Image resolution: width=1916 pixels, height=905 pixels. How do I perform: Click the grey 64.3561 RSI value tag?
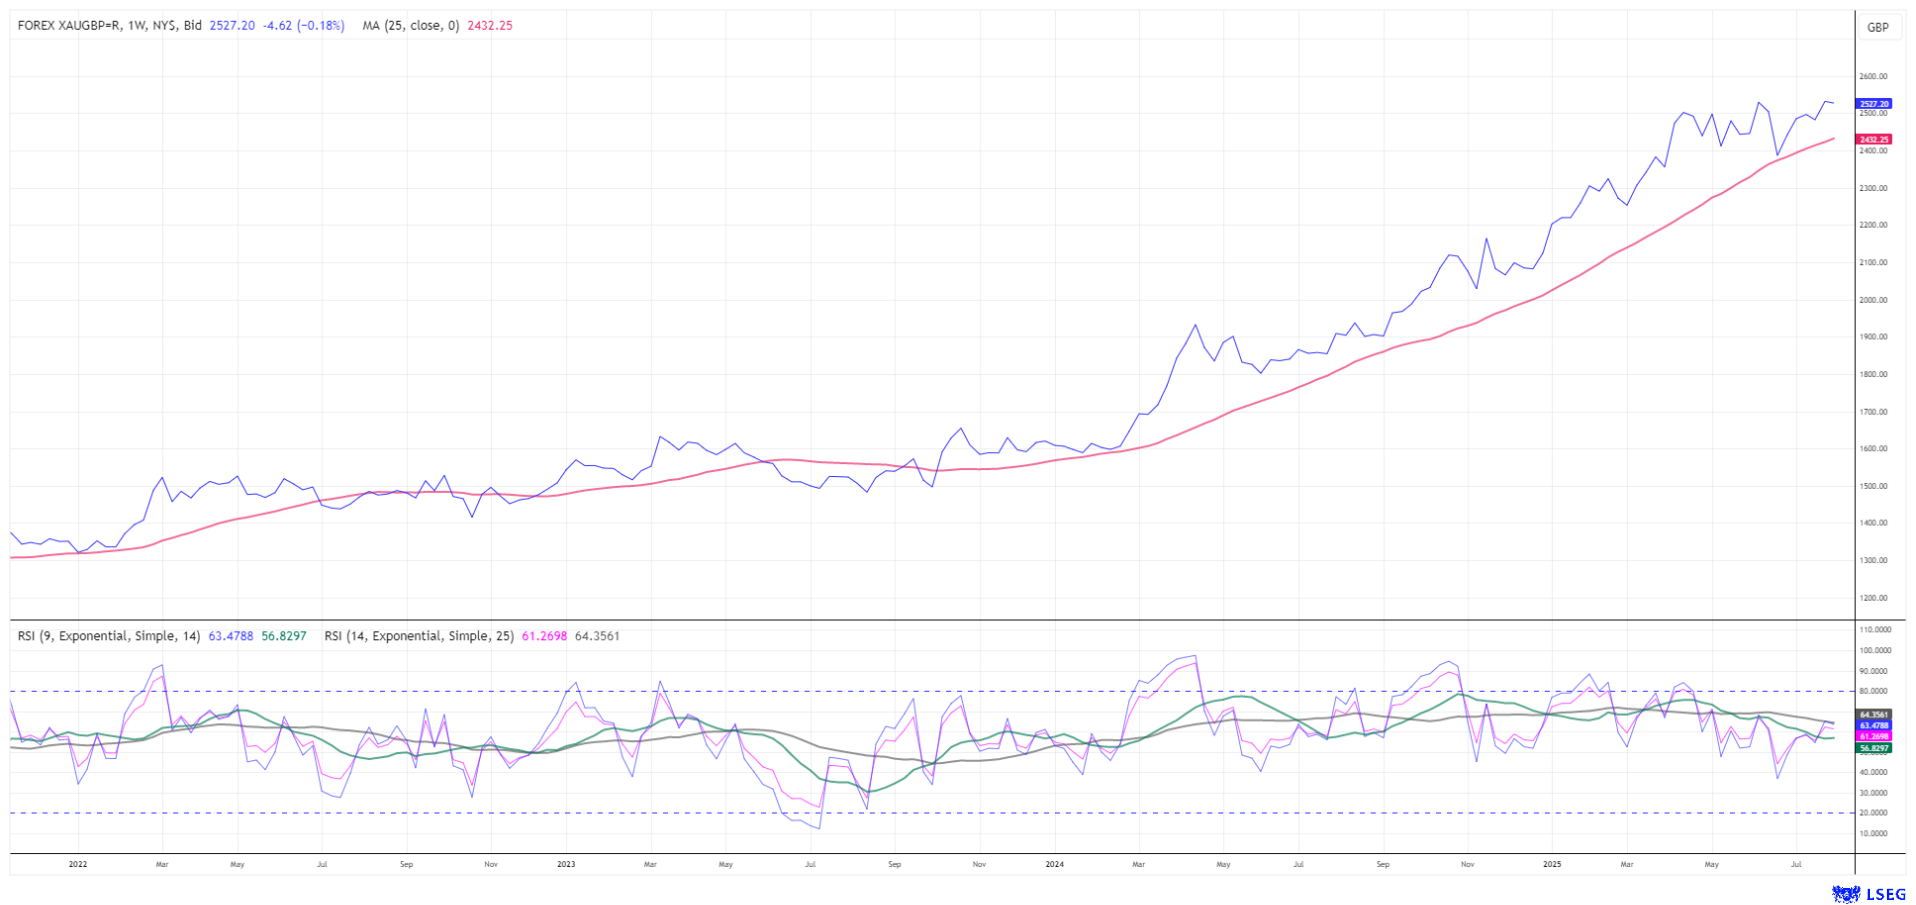(1874, 715)
